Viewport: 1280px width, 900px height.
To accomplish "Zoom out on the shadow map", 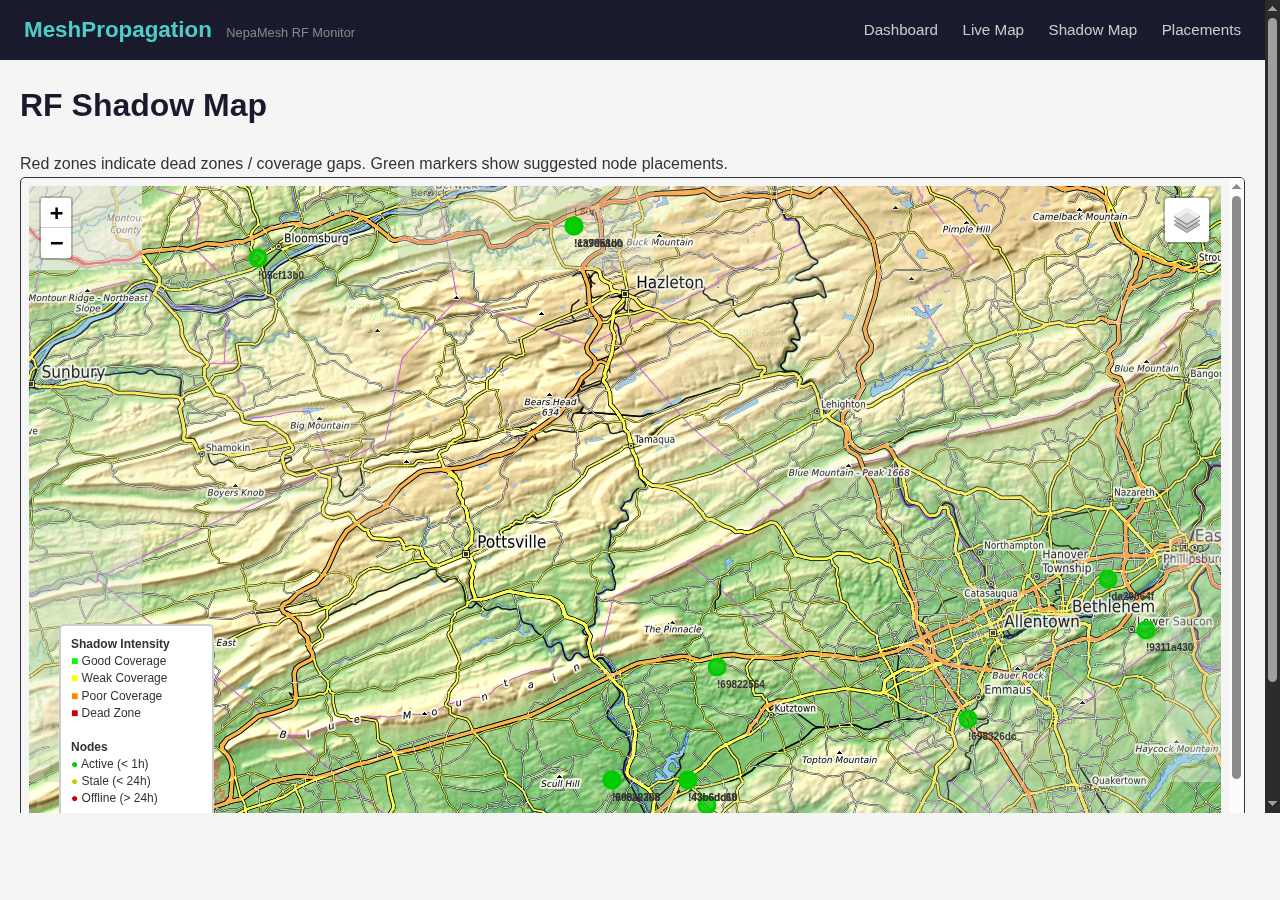I will click(x=56, y=243).
